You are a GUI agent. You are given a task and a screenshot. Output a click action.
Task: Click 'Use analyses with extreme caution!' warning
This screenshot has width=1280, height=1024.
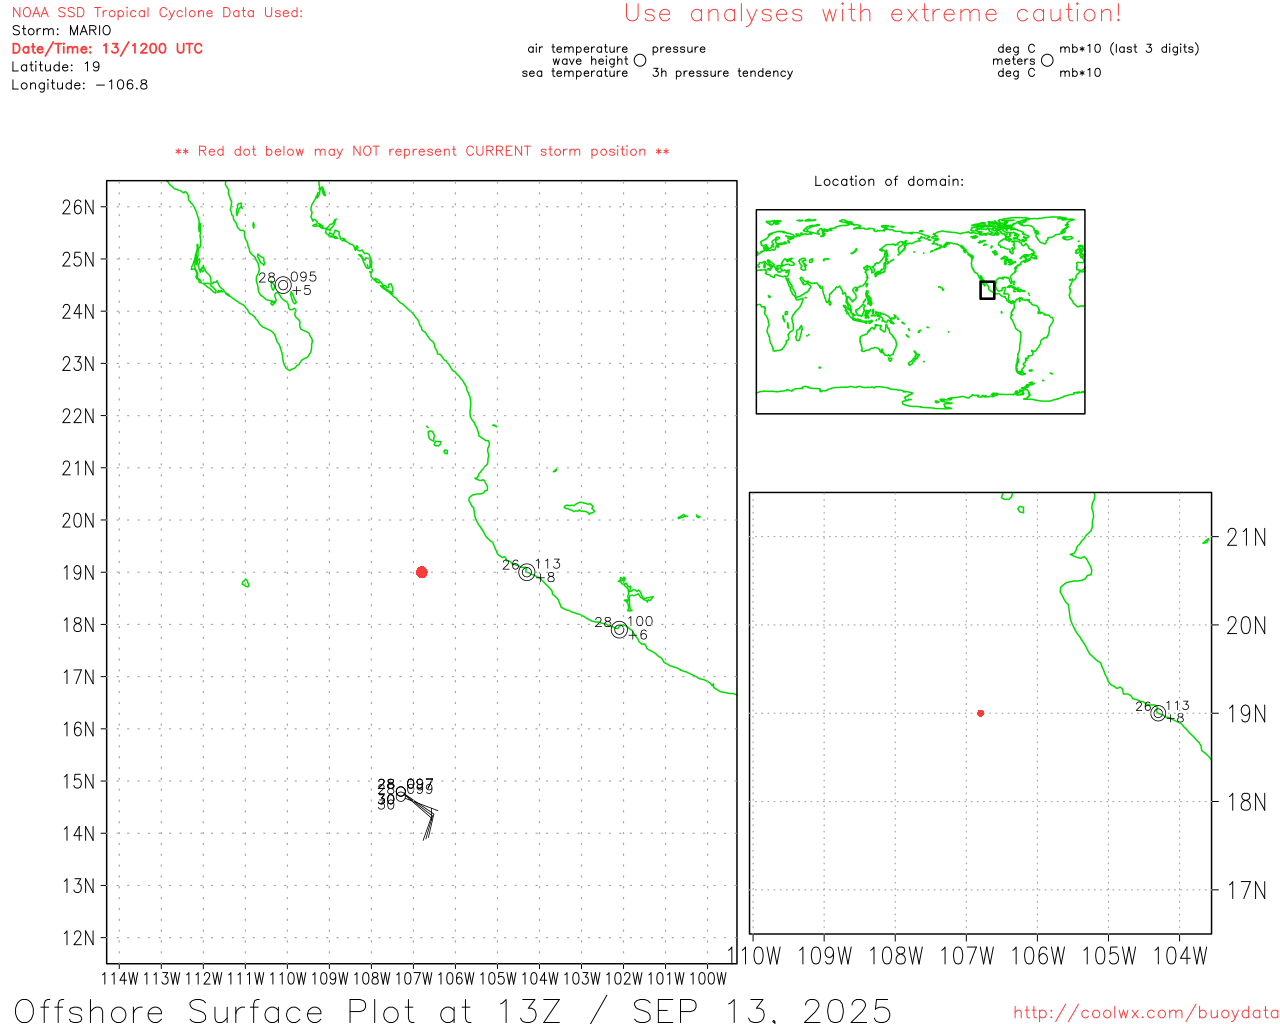(873, 14)
